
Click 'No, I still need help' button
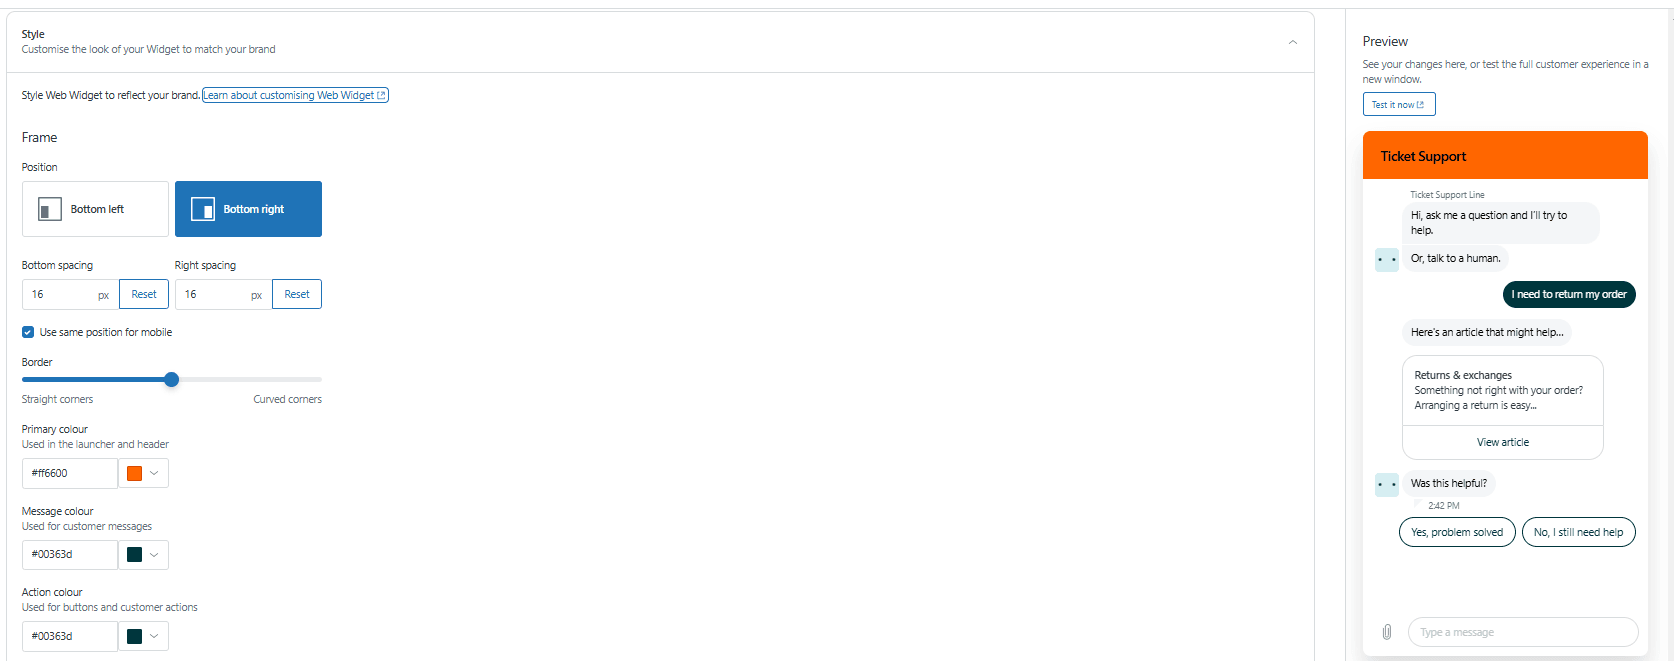[x=1578, y=532]
